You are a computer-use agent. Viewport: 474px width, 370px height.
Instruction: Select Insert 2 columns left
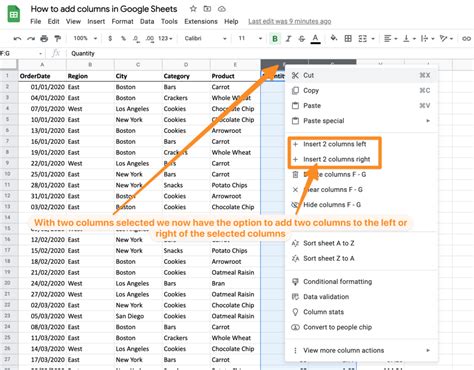pos(362,144)
